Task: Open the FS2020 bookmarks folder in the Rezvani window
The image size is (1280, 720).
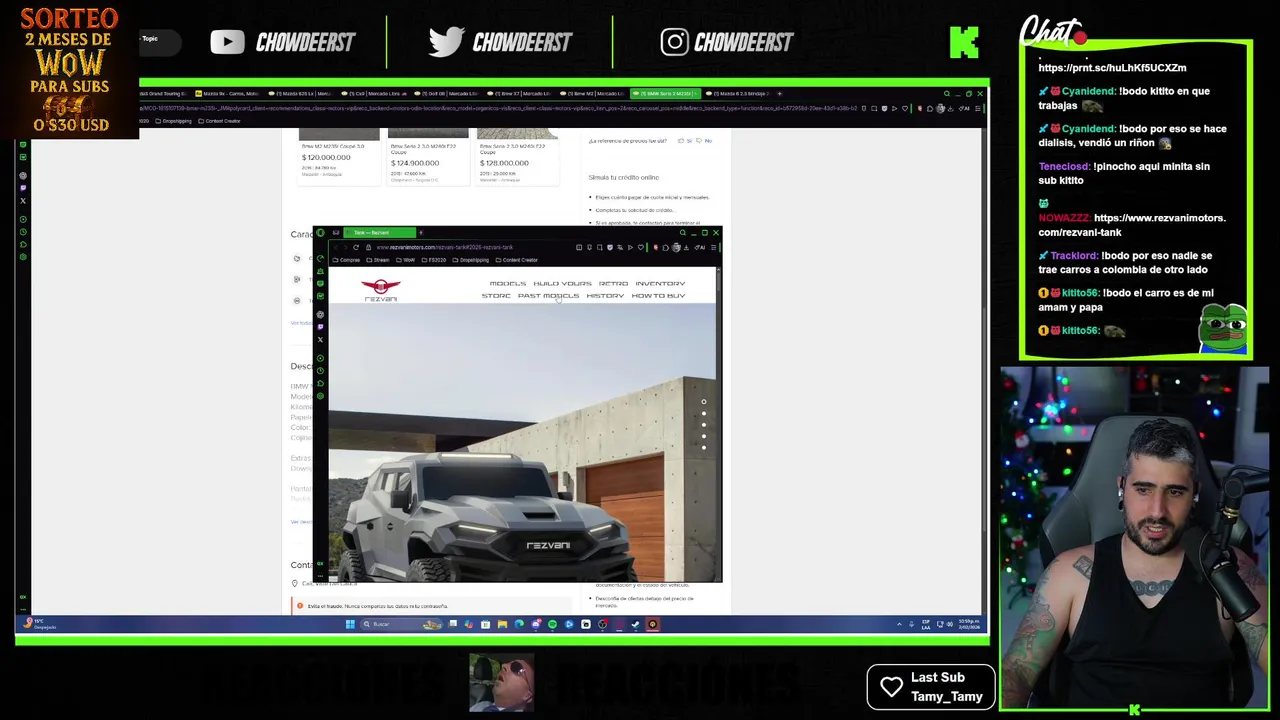Action: [x=434, y=260]
